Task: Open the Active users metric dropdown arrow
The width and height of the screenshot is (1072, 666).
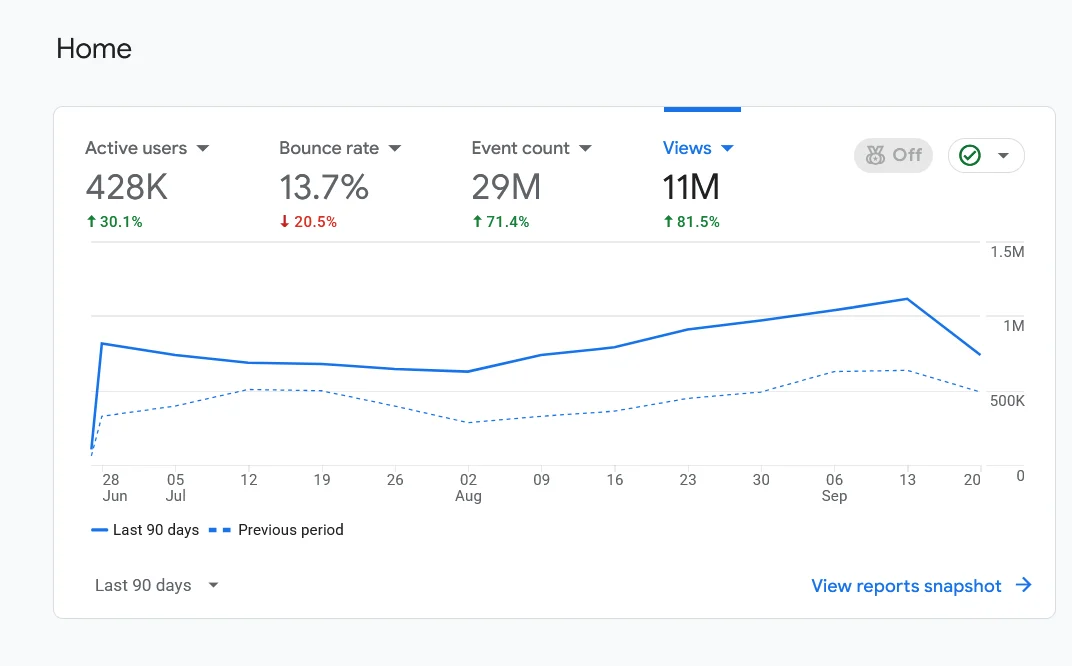Action: point(202,148)
